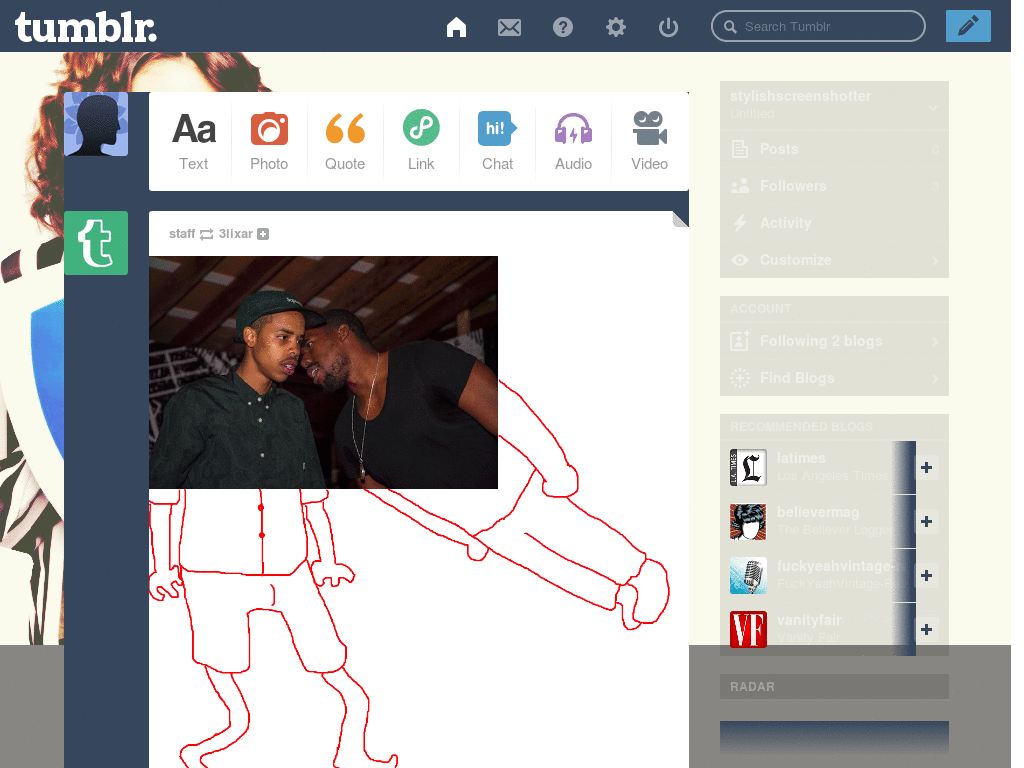Open the help question mark icon

tap(562, 27)
